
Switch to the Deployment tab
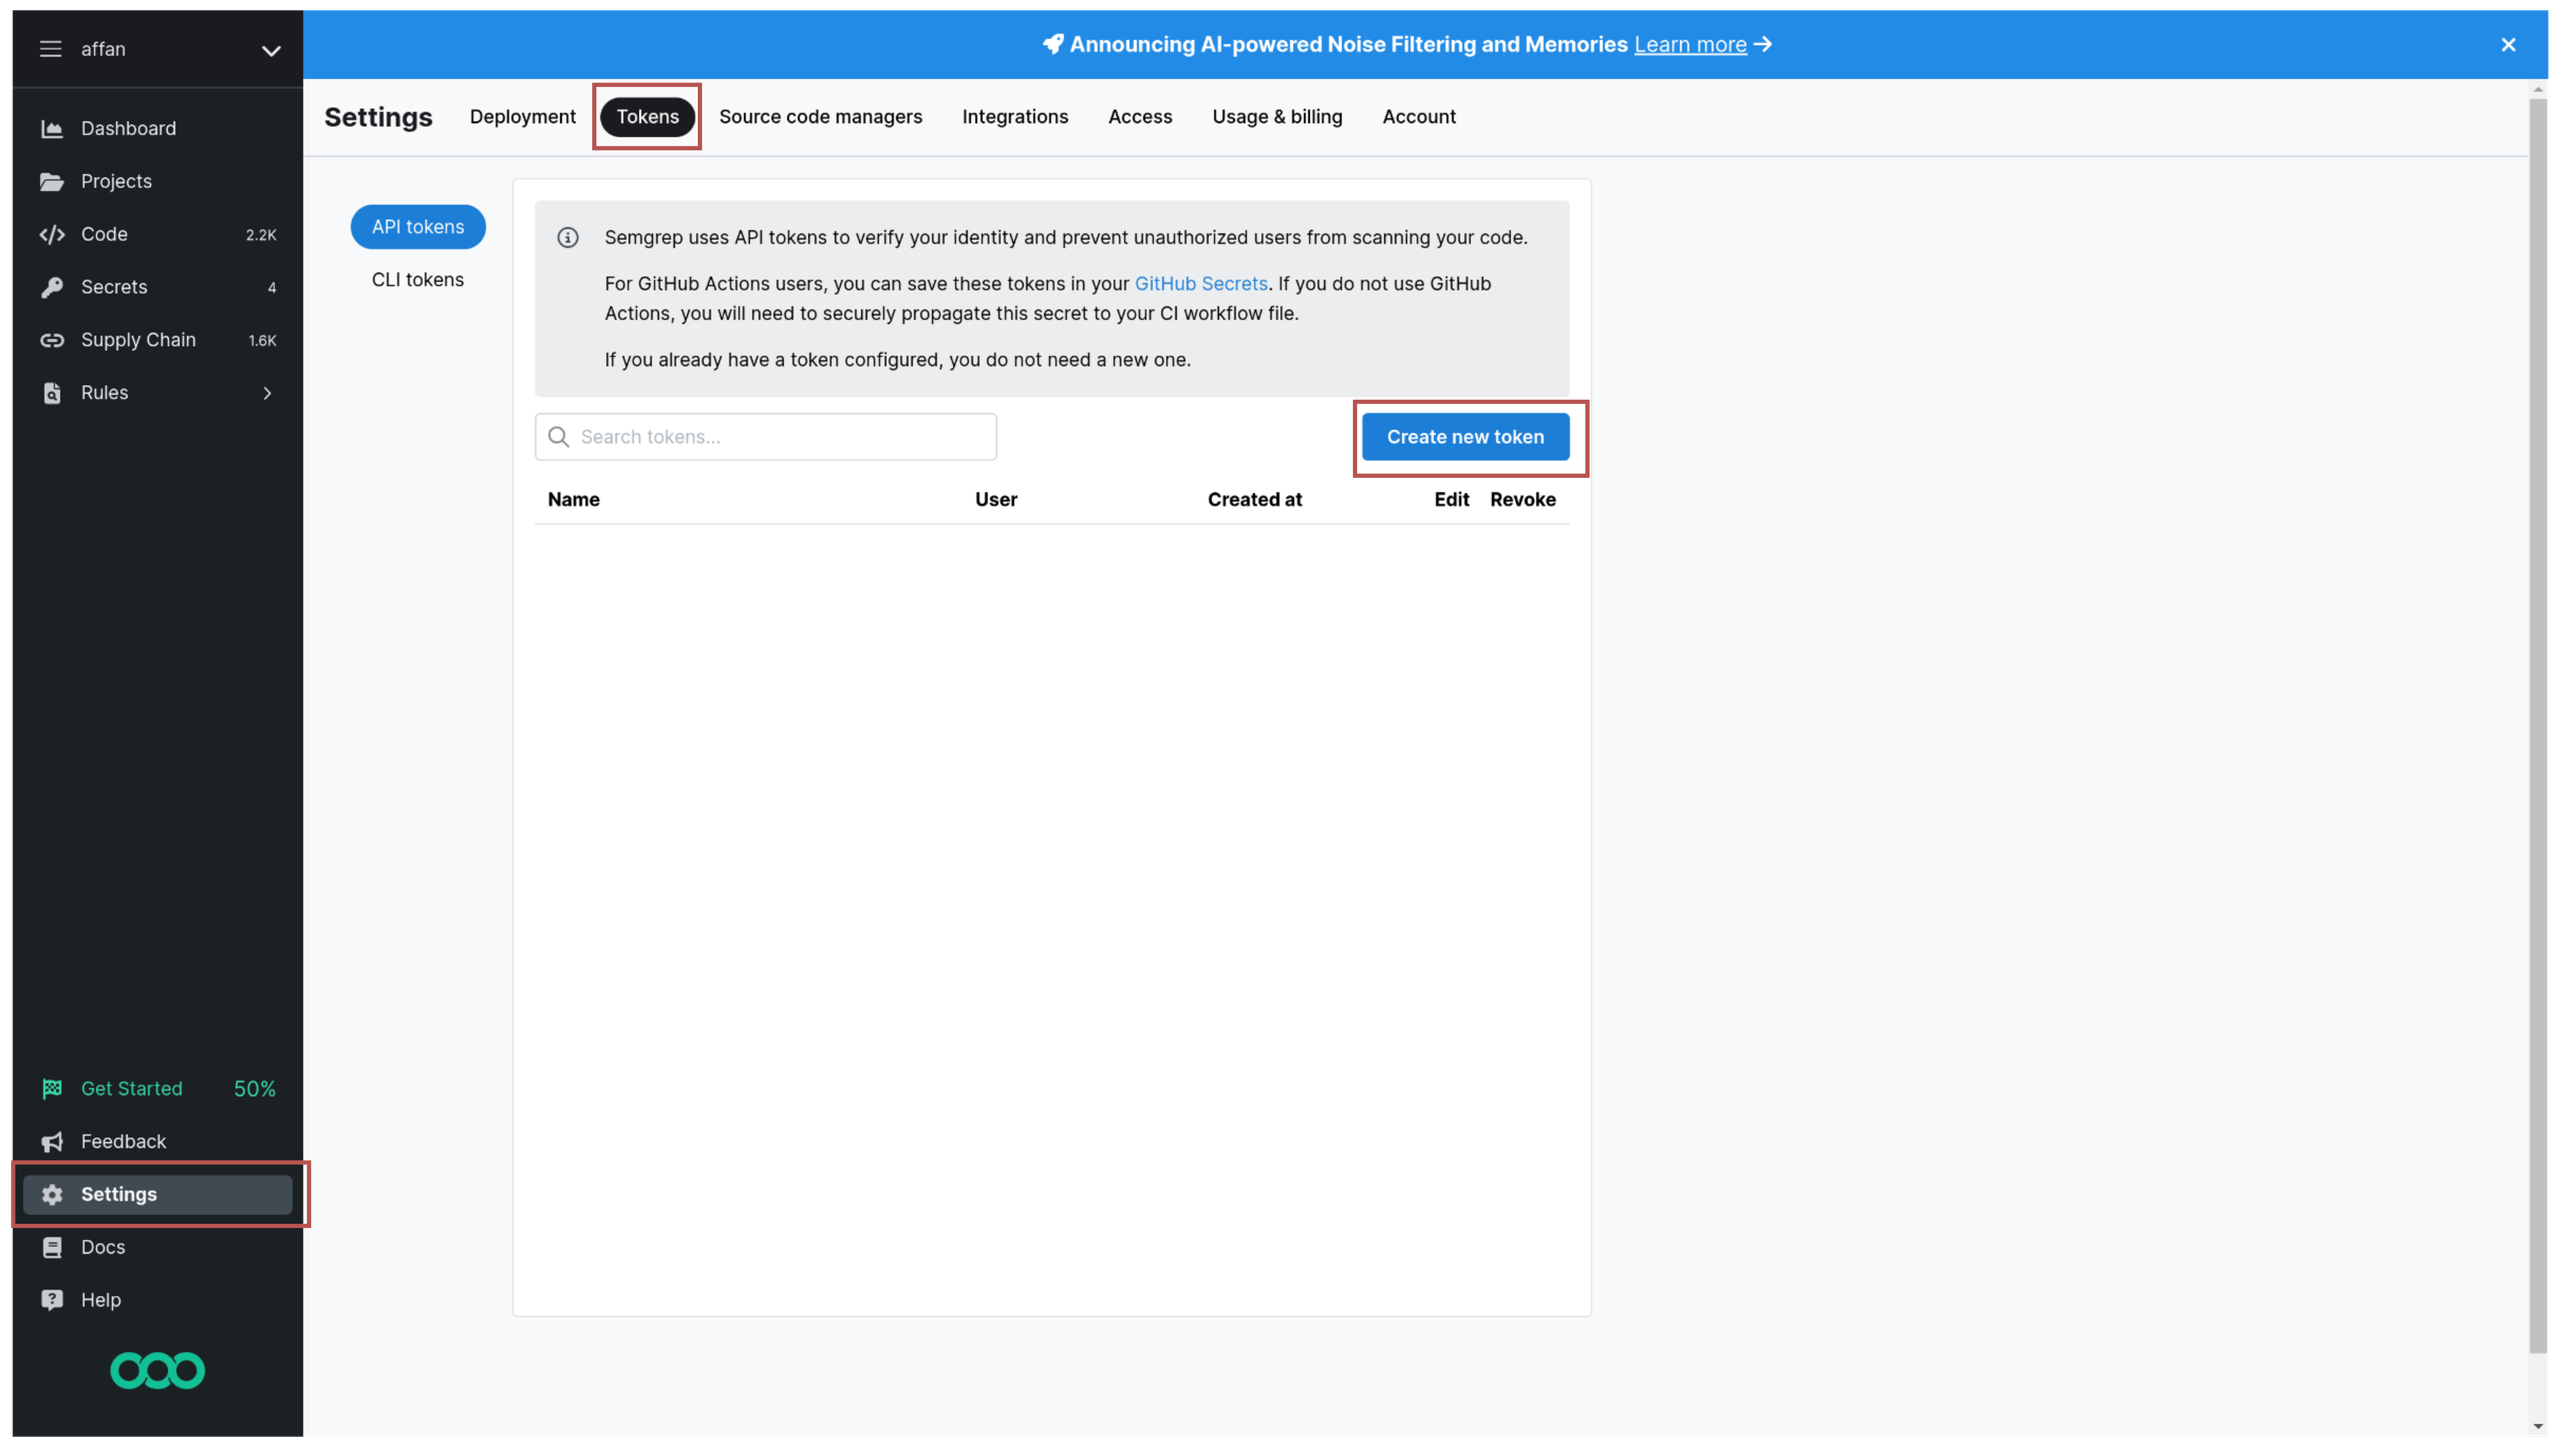click(522, 116)
